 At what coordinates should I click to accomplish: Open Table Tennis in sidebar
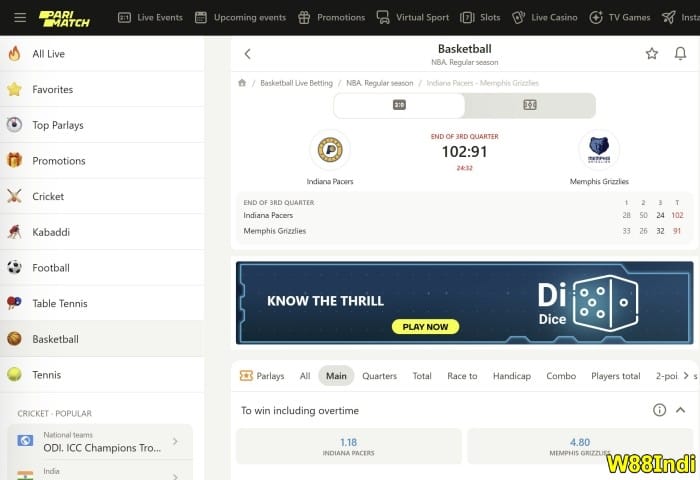tap(102, 303)
